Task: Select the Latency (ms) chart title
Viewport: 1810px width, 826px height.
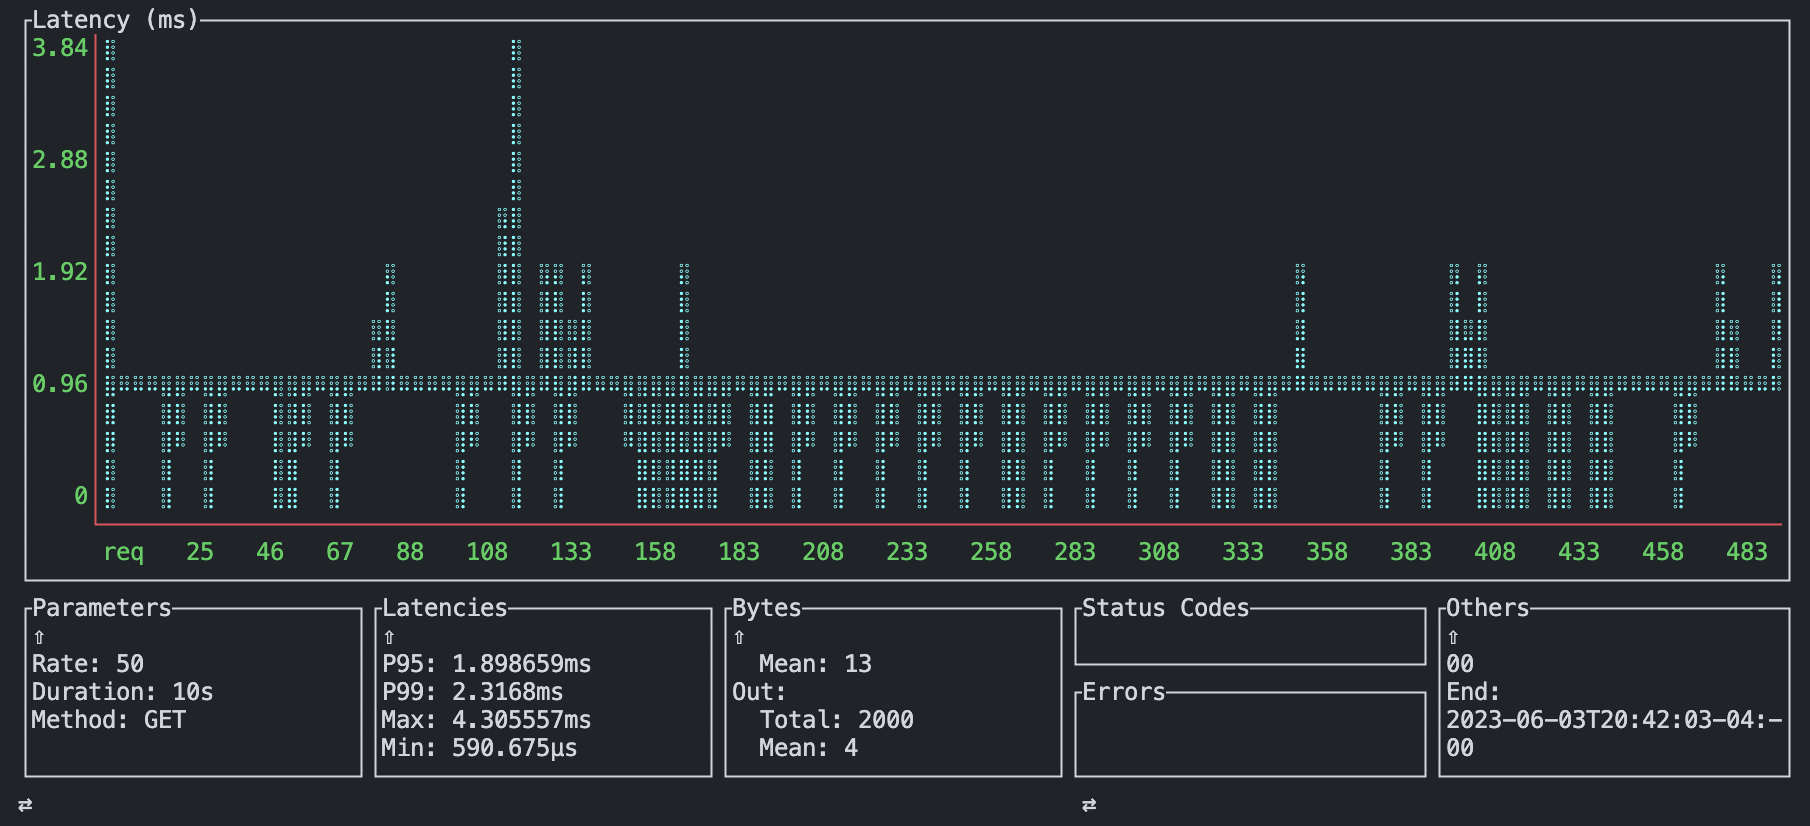Action: [115, 20]
